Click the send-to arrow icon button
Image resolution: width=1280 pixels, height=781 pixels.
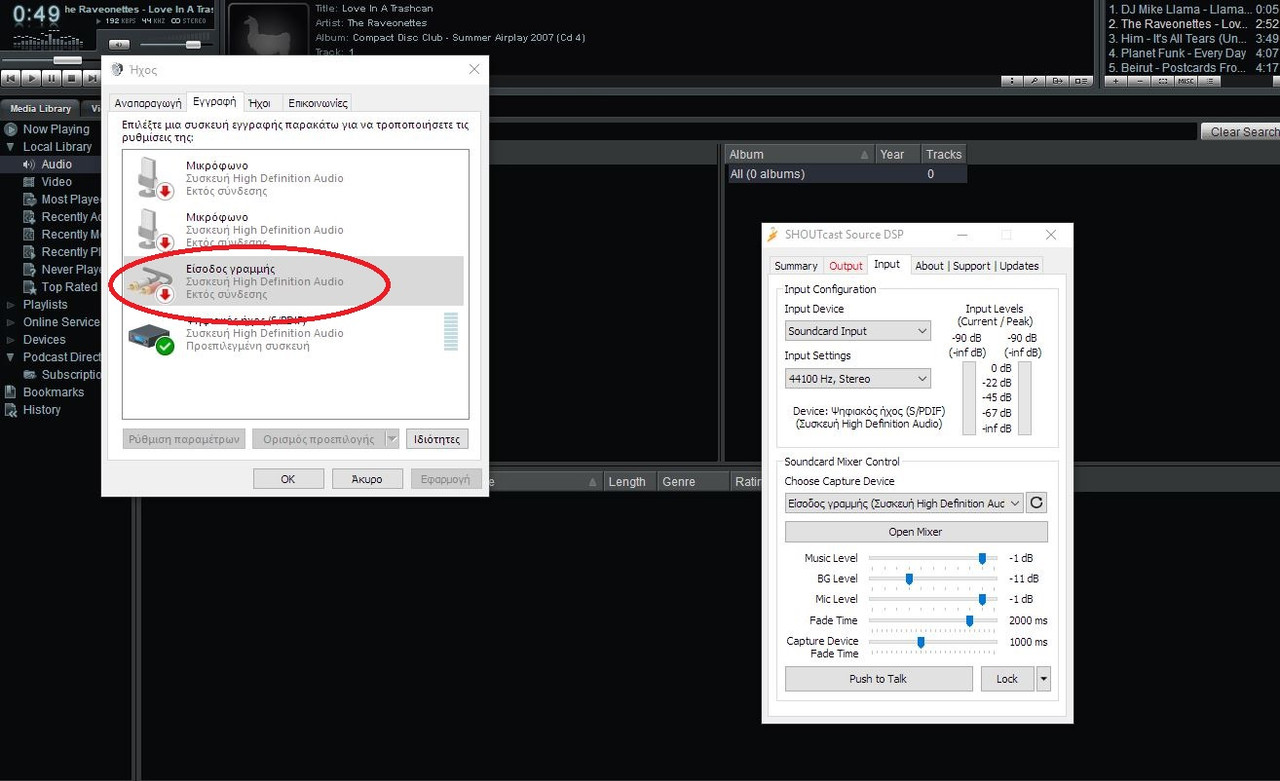(x=1058, y=81)
